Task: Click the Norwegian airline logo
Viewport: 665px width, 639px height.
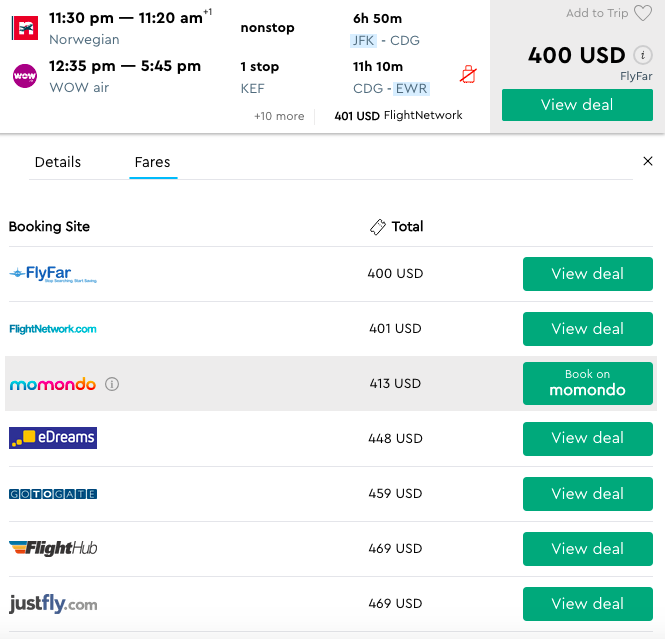Action: pos(25,28)
